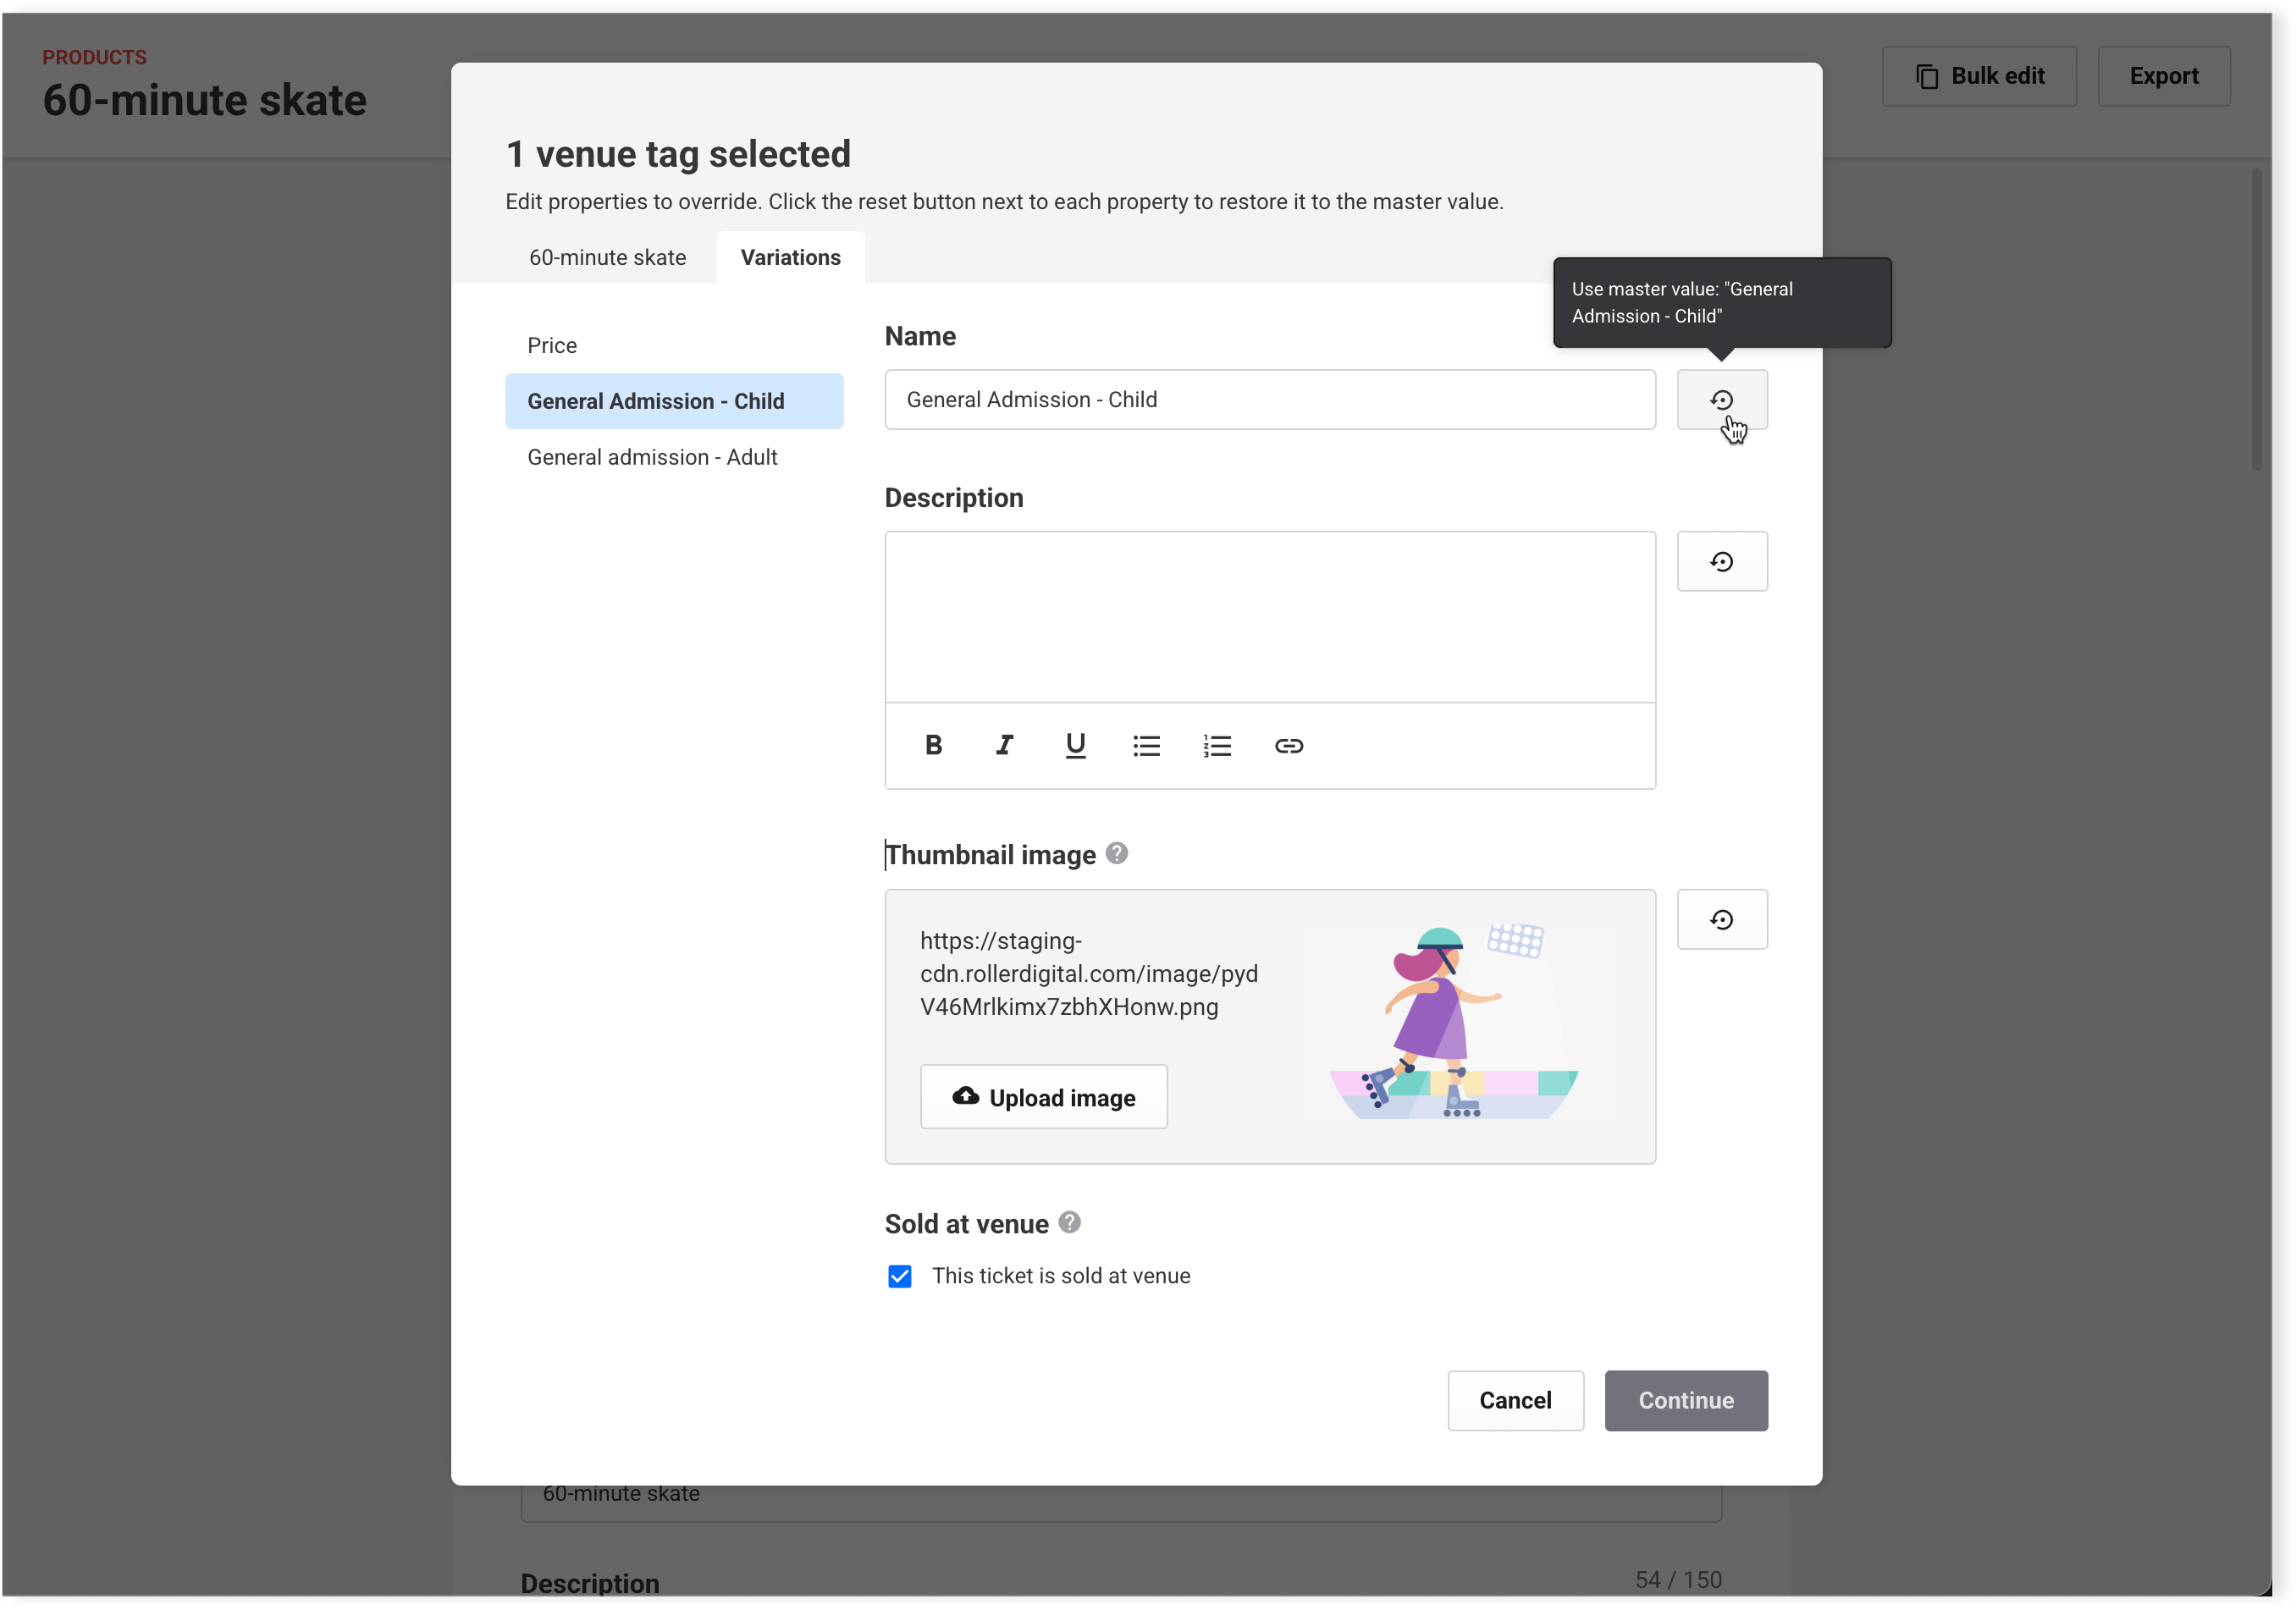Select General admission - Adult variation

(x=652, y=458)
